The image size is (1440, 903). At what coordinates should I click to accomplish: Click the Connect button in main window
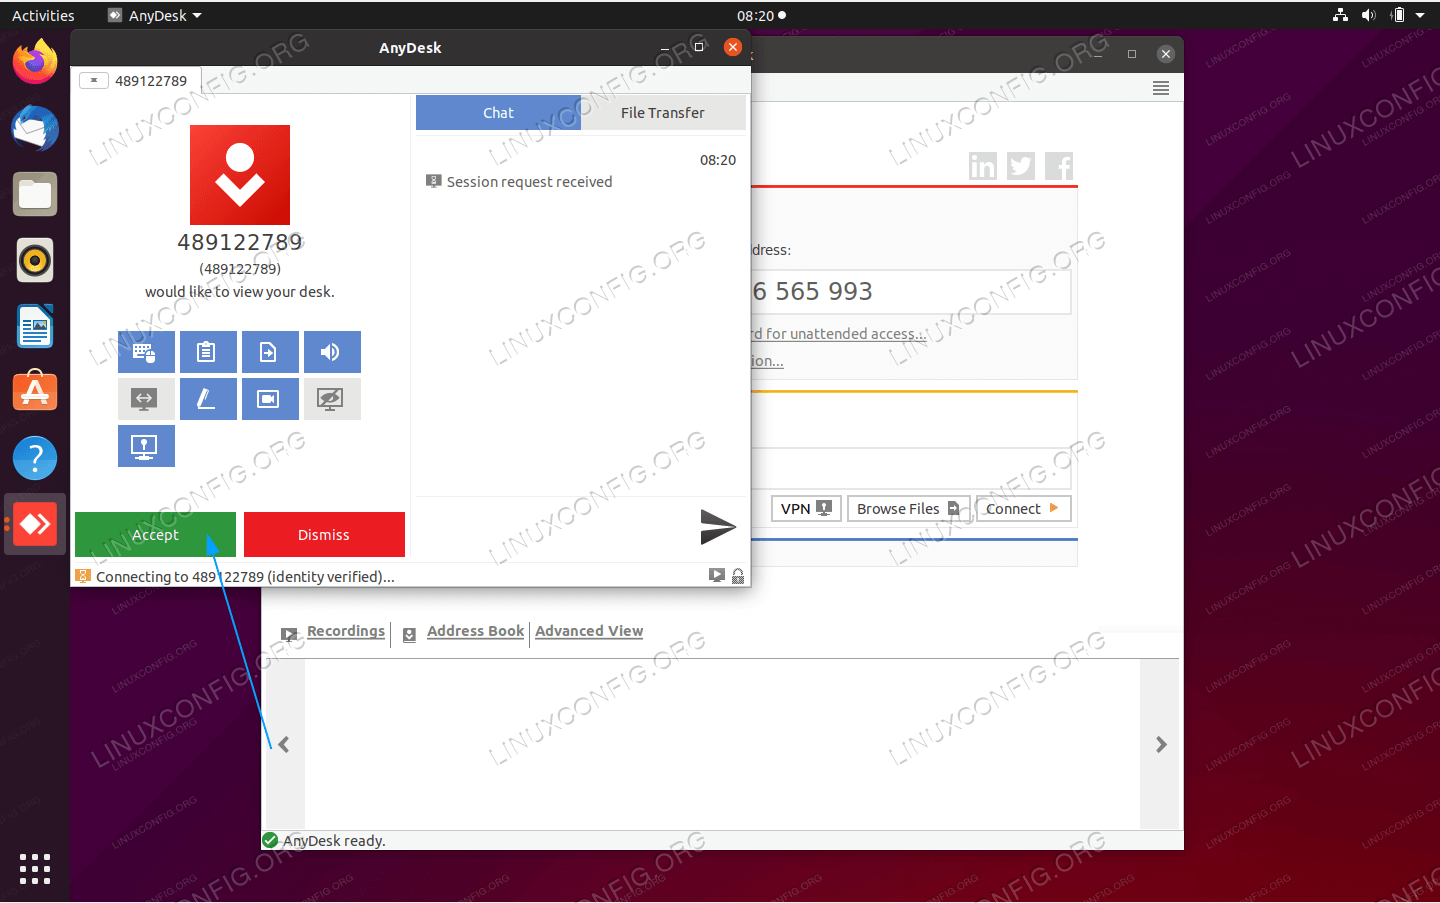[x=1024, y=508]
